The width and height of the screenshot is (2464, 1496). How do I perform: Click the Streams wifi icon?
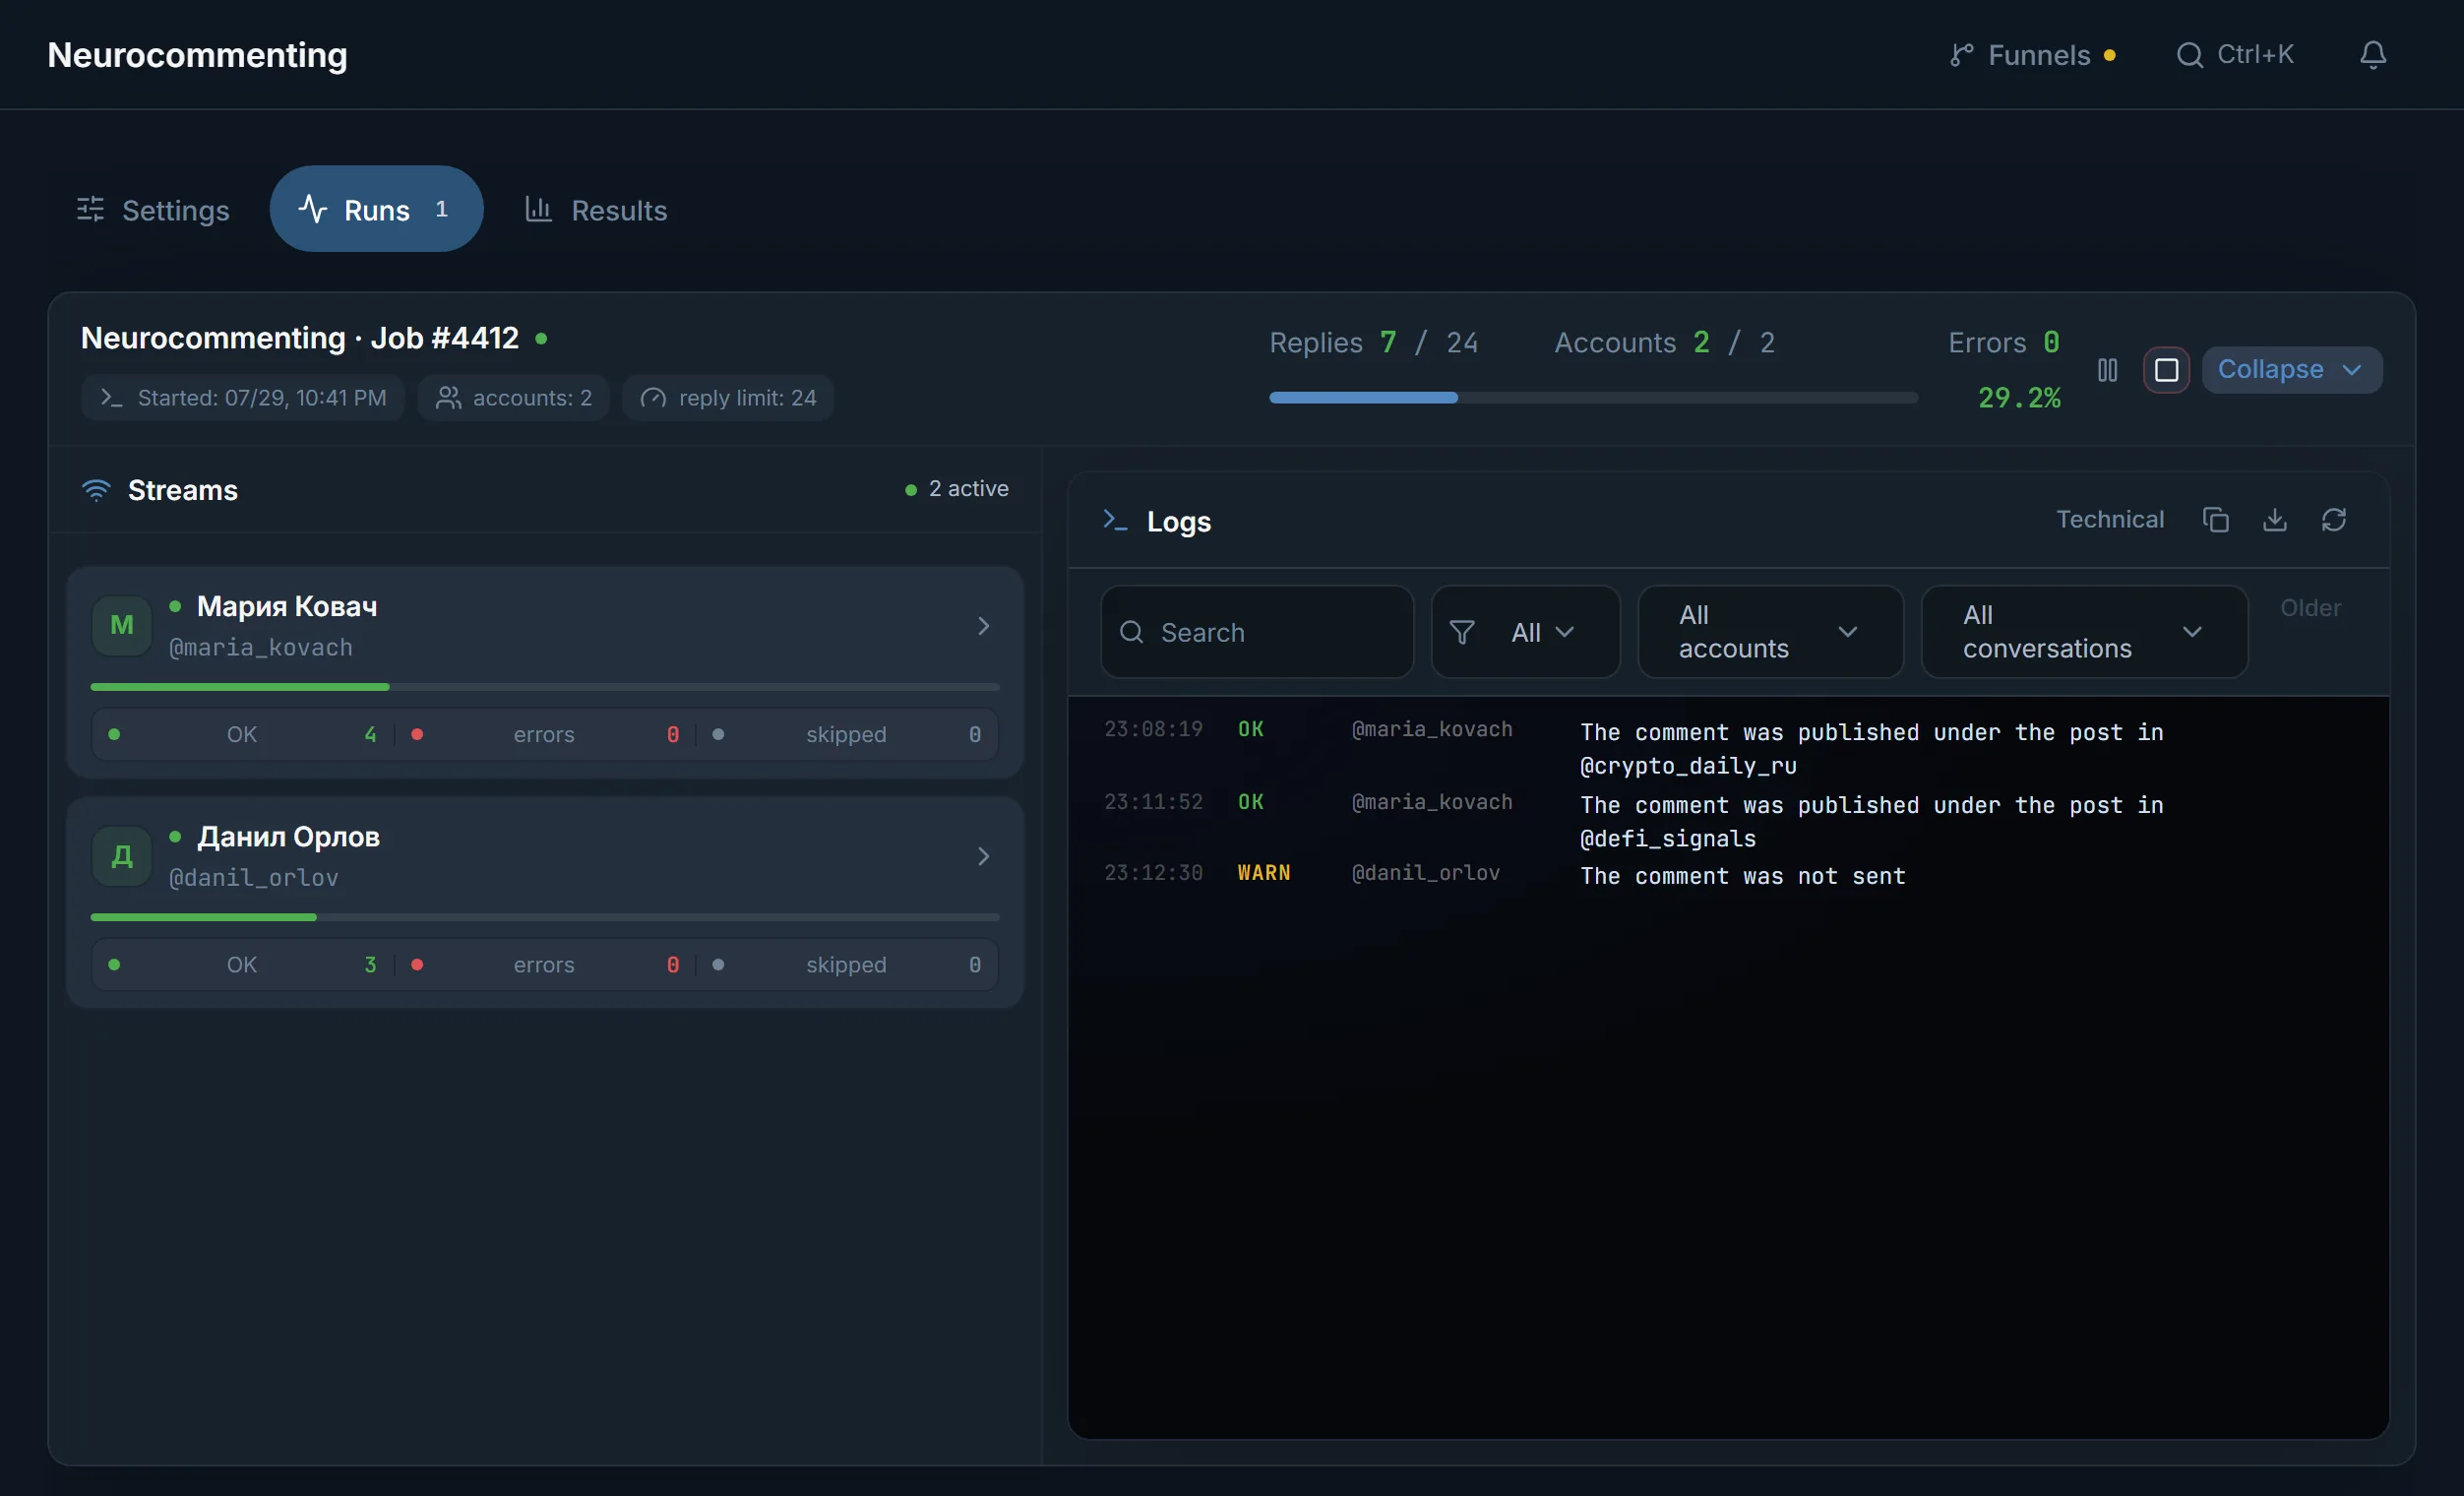click(x=96, y=490)
